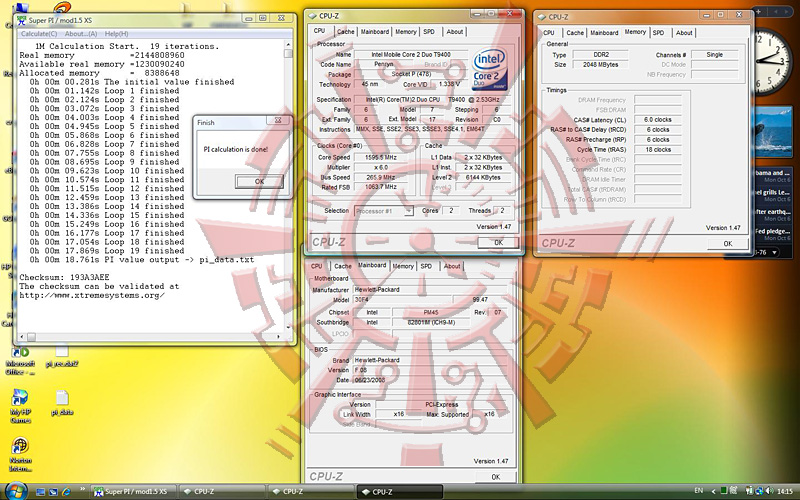Open the Calculate(C) menu in Super PI
This screenshot has width=800, height=500.
click(x=39, y=34)
